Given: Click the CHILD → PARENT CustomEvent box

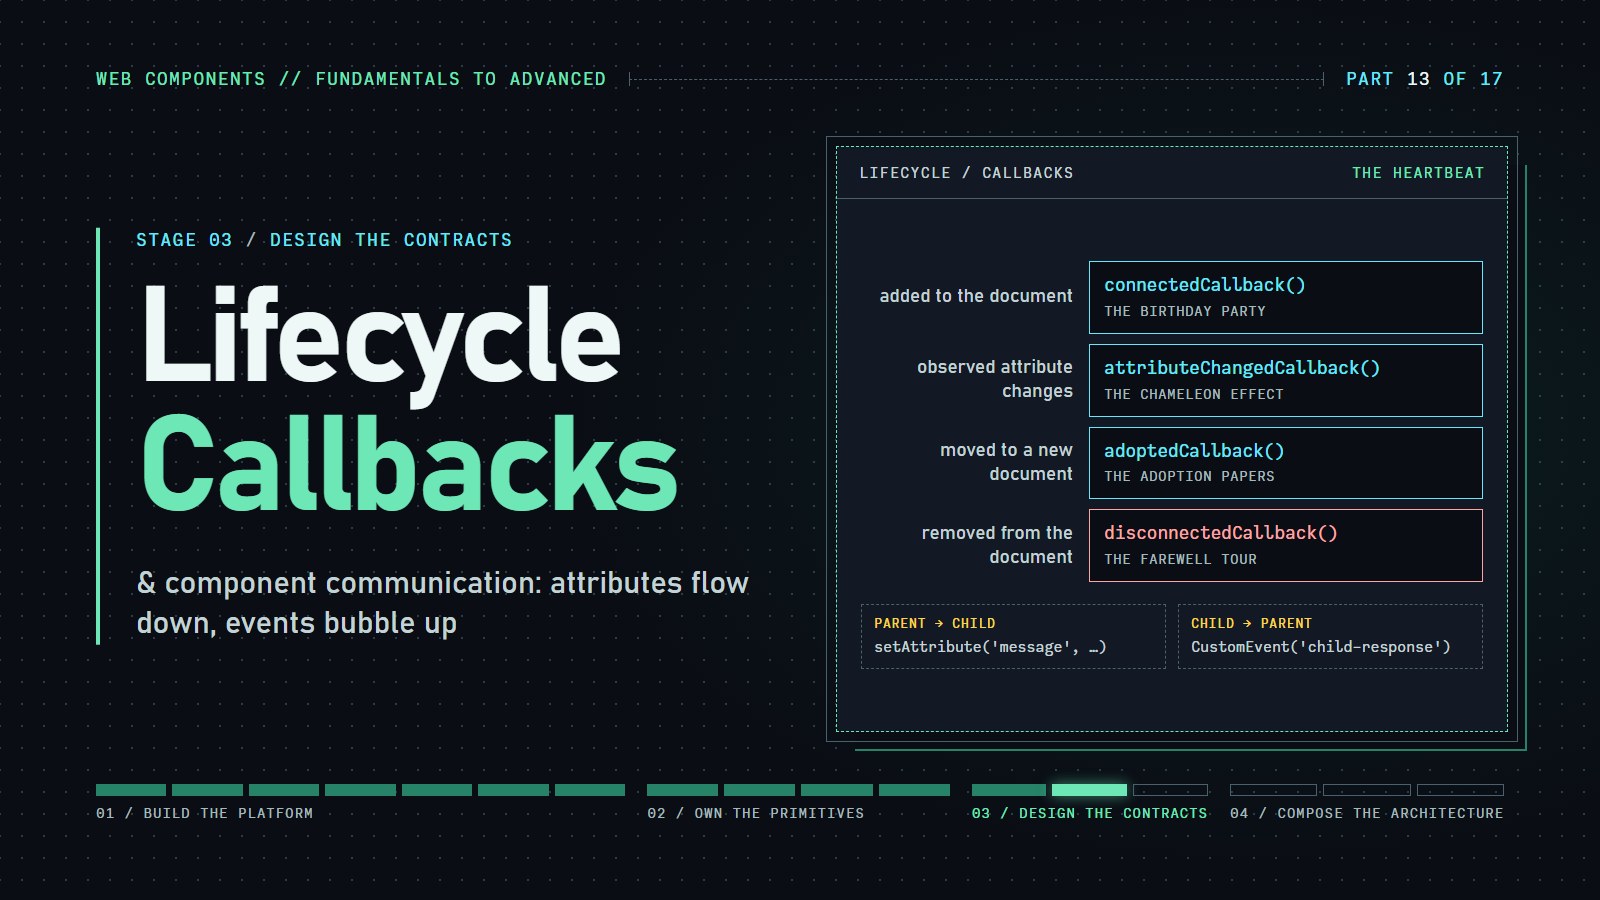Looking at the screenshot, I should [x=1330, y=636].
